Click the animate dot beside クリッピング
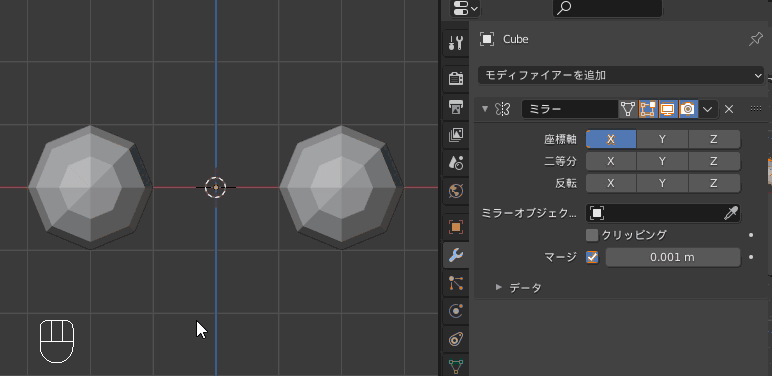The height and width of the screenshot is (376, 772). pos(751,235)
